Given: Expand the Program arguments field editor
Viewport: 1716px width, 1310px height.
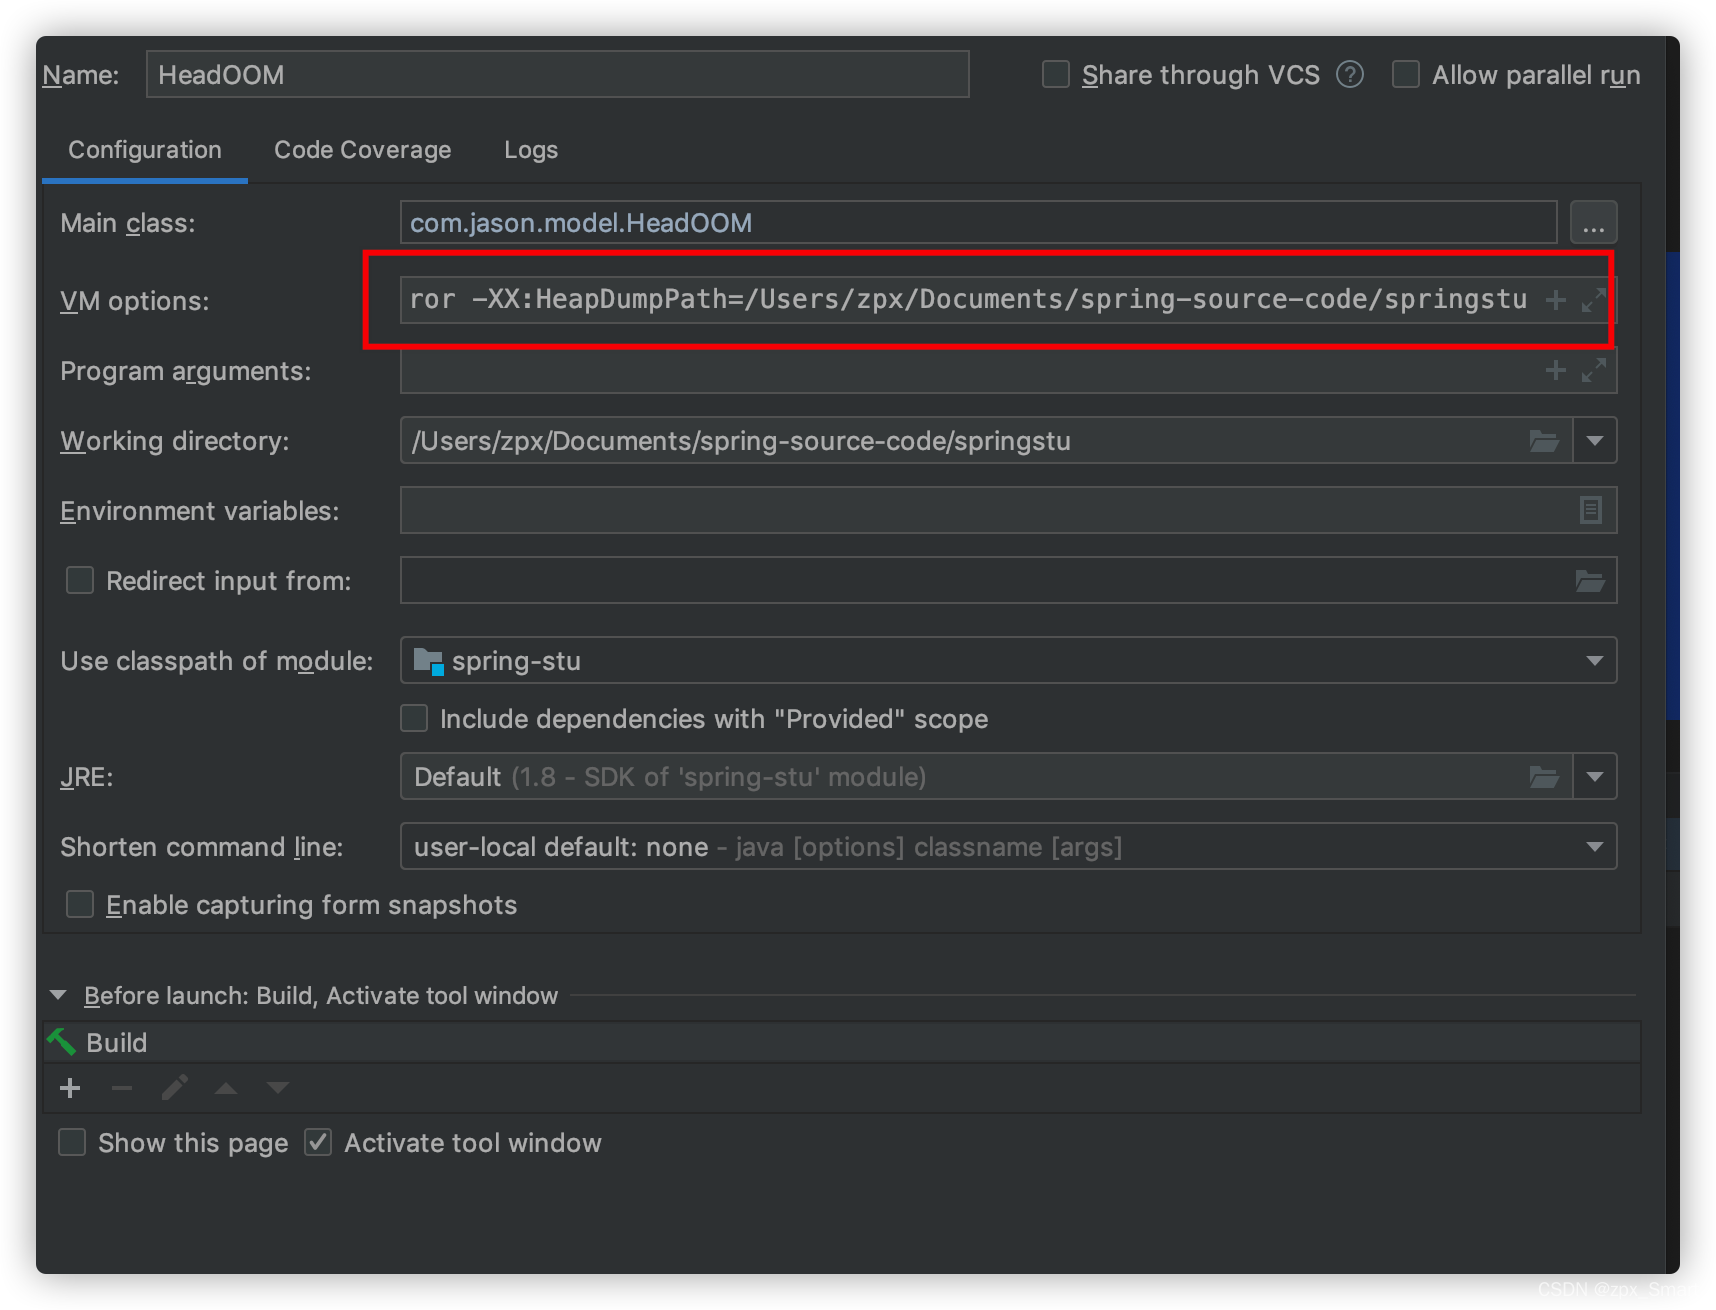Looking at the screenshot, I should pyautogui.click(x=1594, y=371).
